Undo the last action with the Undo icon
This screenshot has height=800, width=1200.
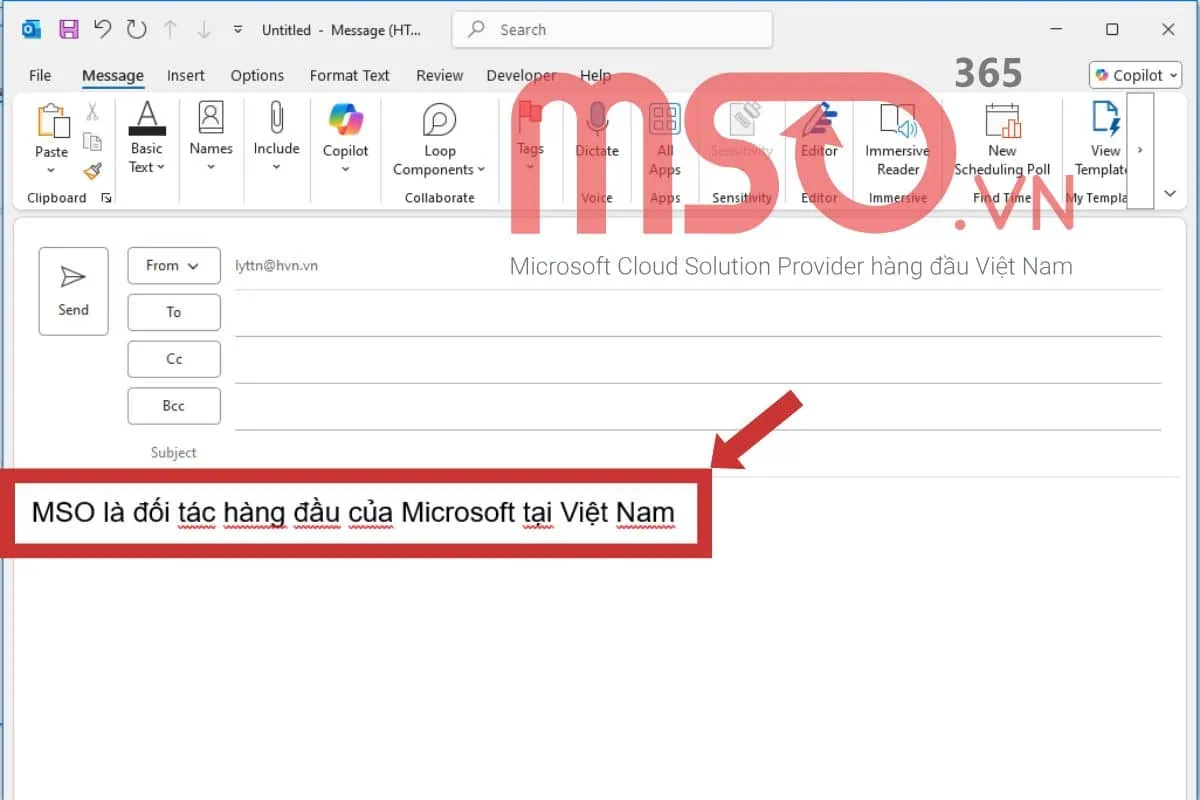pyautogui.click(x=101, y=29)
